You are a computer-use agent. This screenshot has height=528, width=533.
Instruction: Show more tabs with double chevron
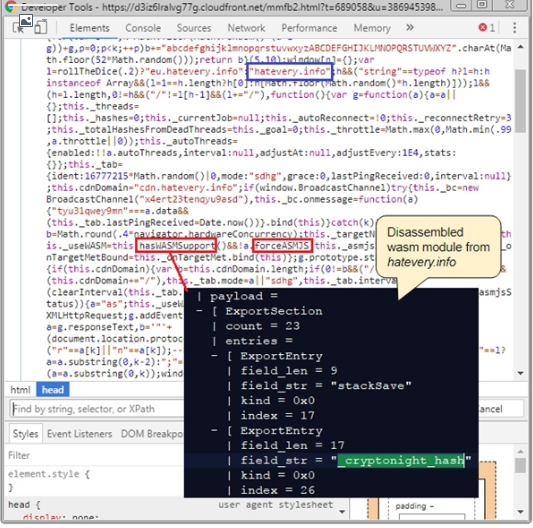pyautogui.click(x=410, y=28)
